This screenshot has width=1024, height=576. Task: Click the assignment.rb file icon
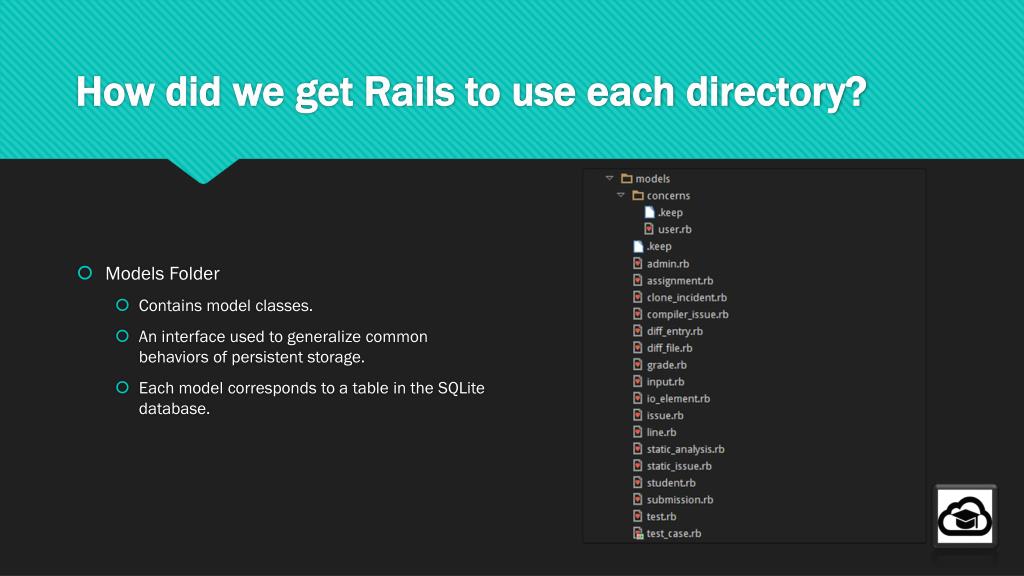[x=638, y=280]
